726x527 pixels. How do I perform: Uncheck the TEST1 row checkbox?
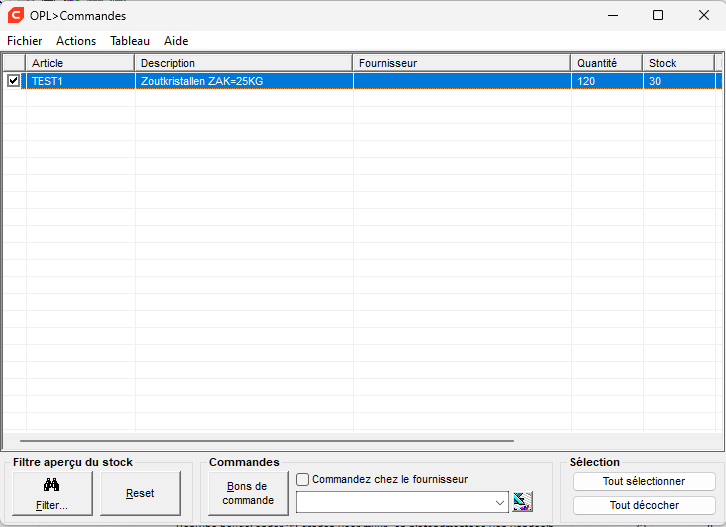click(x=13, y=81)
